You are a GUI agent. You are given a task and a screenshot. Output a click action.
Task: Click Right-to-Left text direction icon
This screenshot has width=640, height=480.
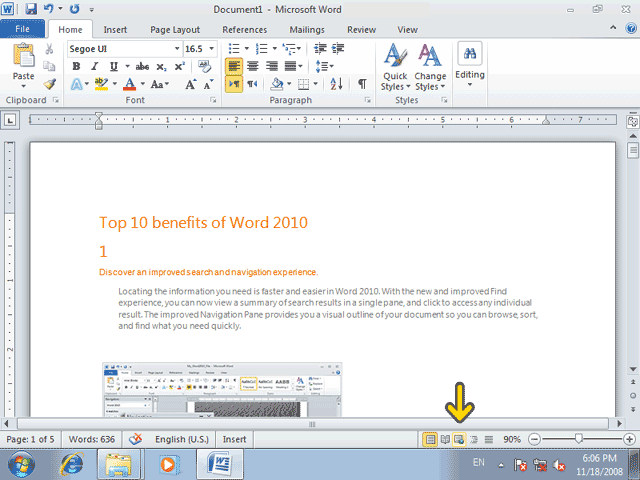pos(252,84)
